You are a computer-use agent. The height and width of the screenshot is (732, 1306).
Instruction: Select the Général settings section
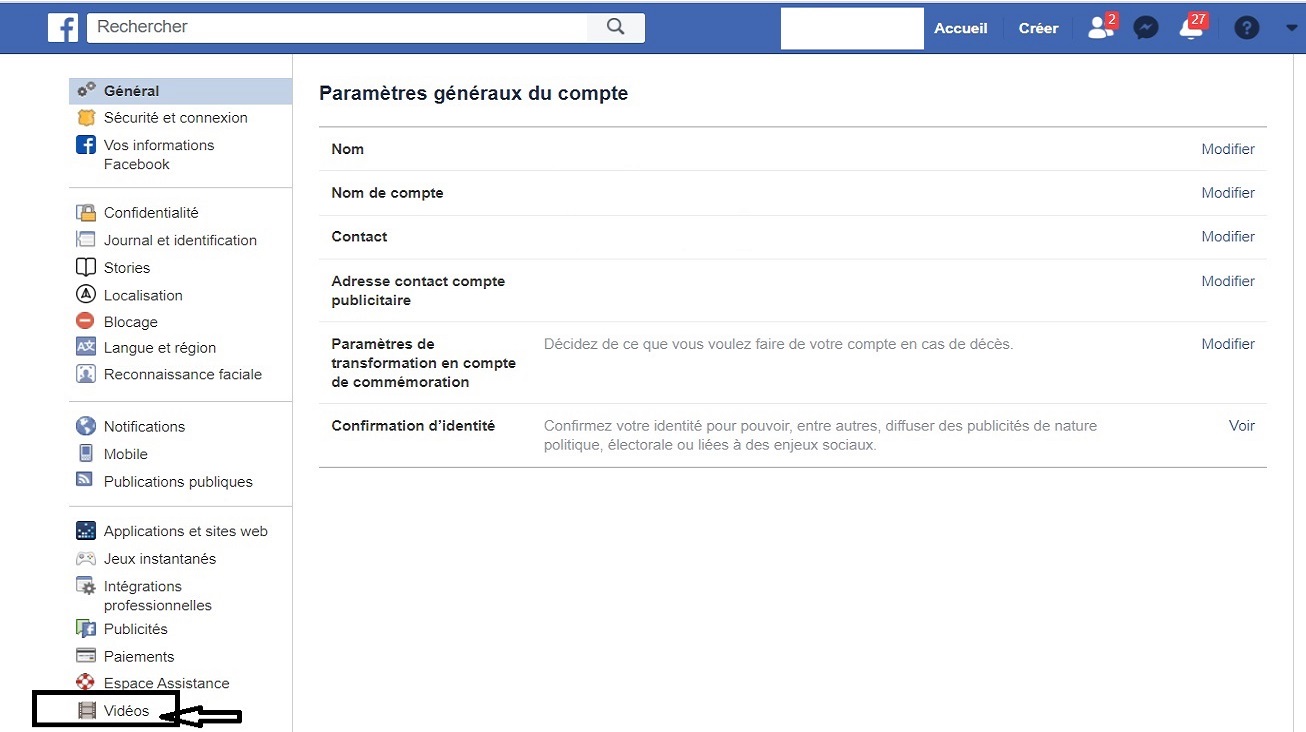pyautogui.click(x=180, y=91)
